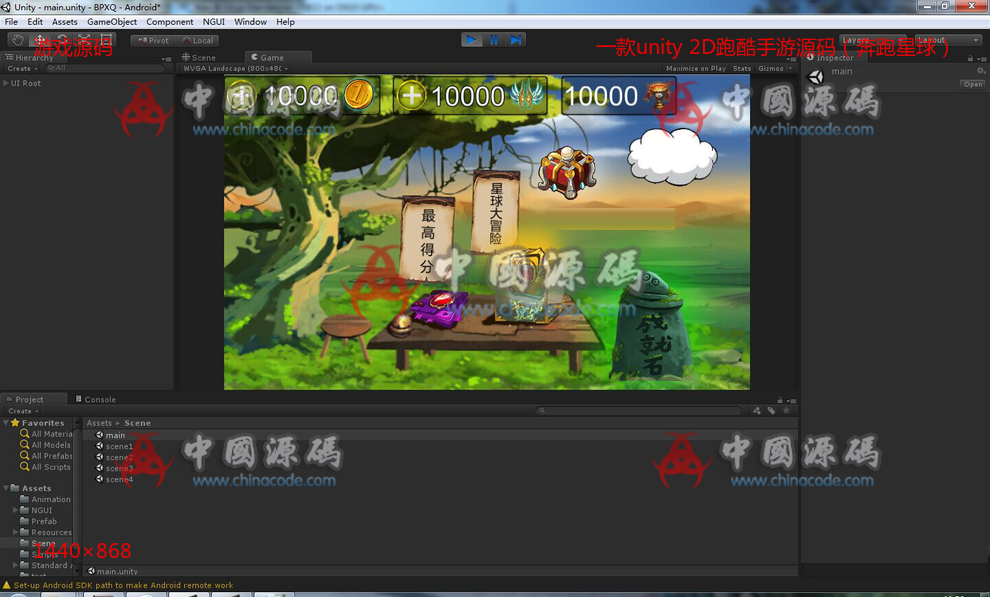Select All Scripts favorite search
Image resolution: width=990 pixels, height=597 pixels.
(x=45, y=467)
